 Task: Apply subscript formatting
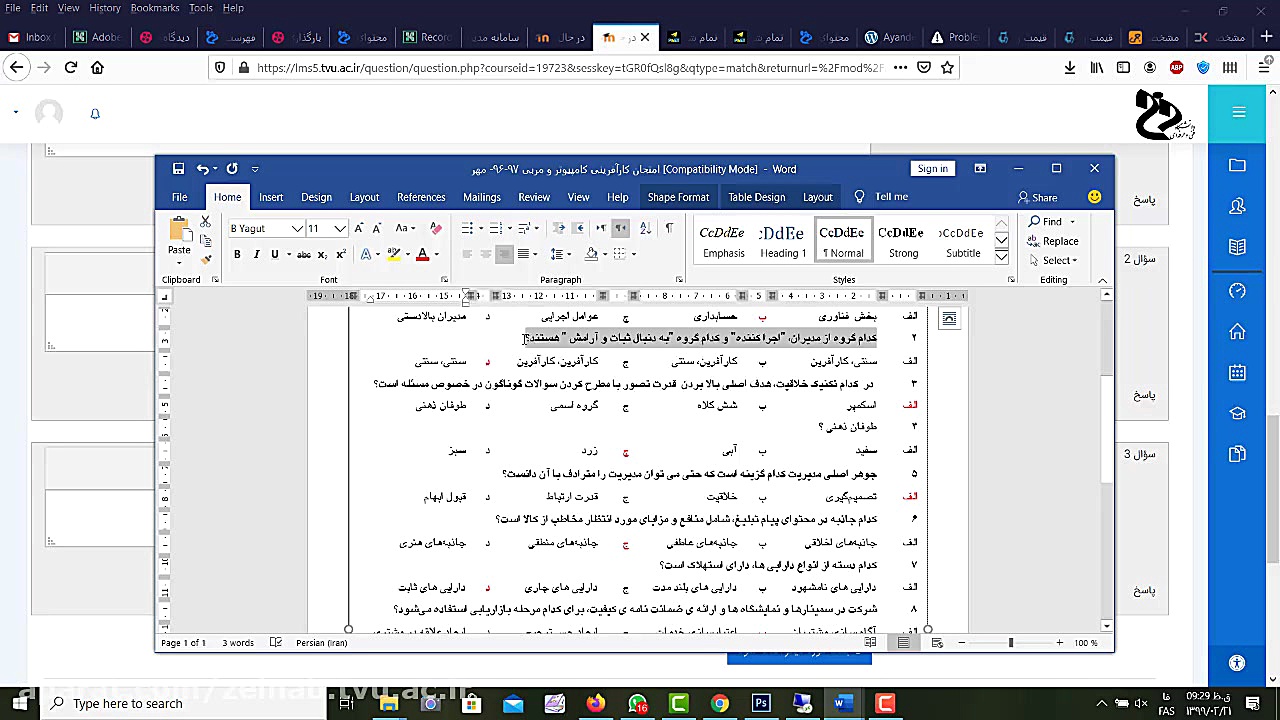[322, 255]
